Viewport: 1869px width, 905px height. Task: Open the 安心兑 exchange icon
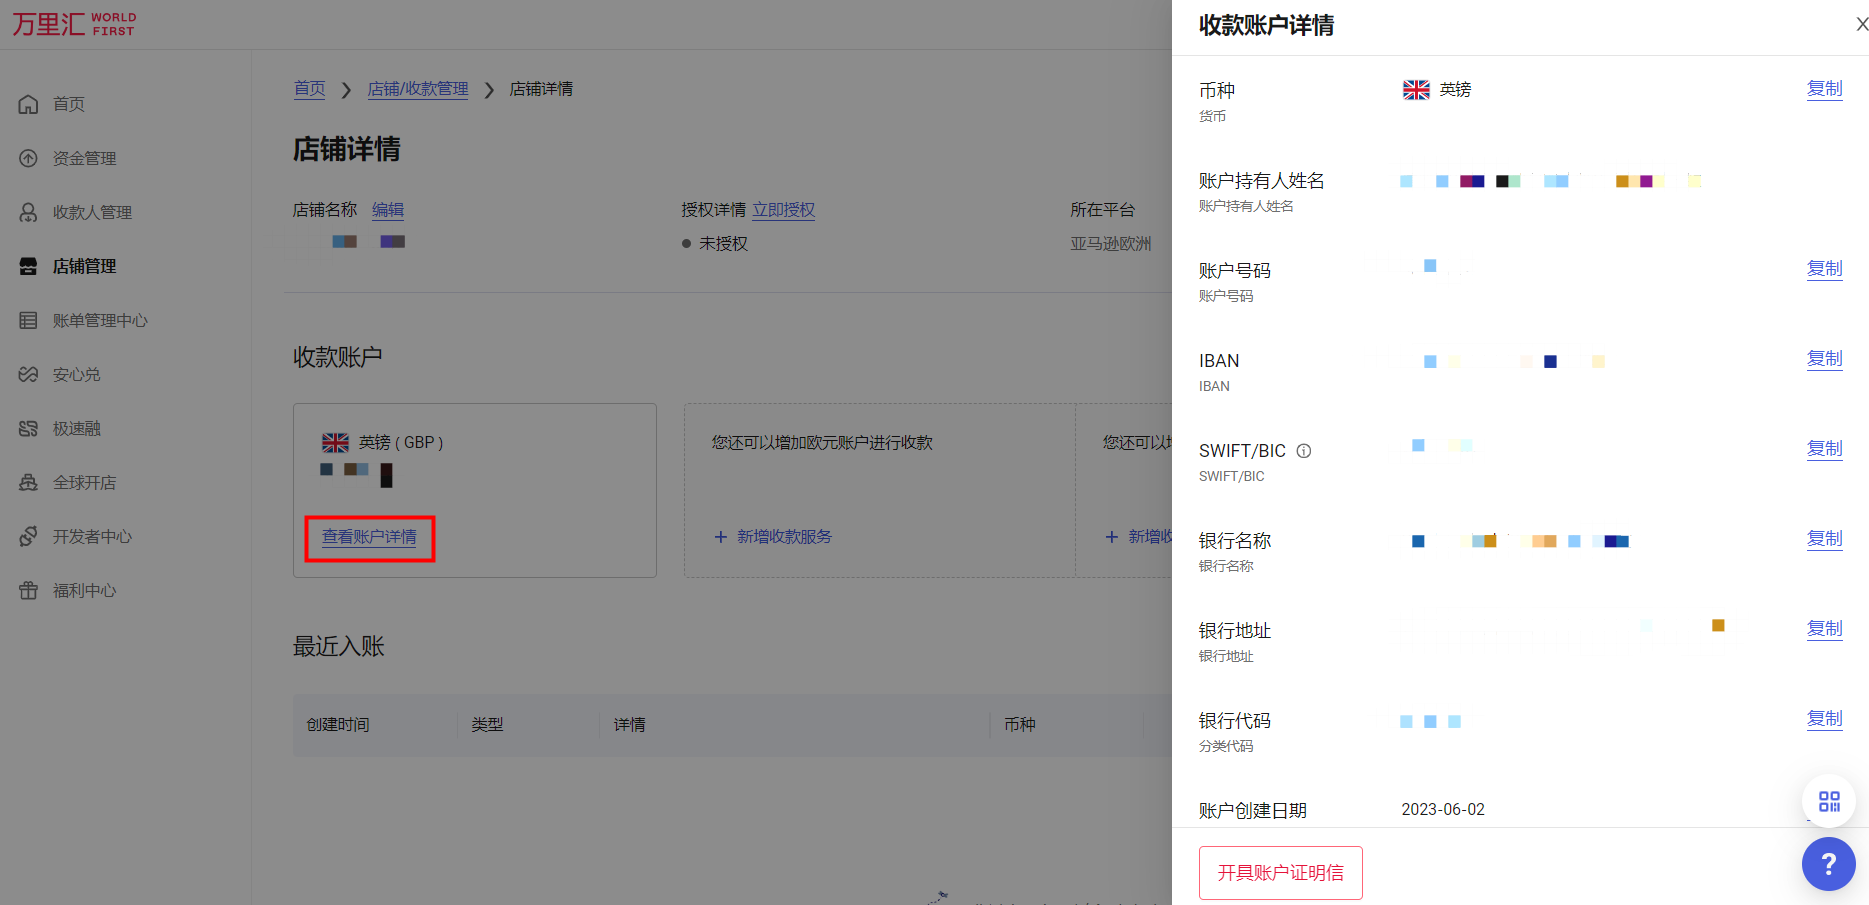(28, 373)
